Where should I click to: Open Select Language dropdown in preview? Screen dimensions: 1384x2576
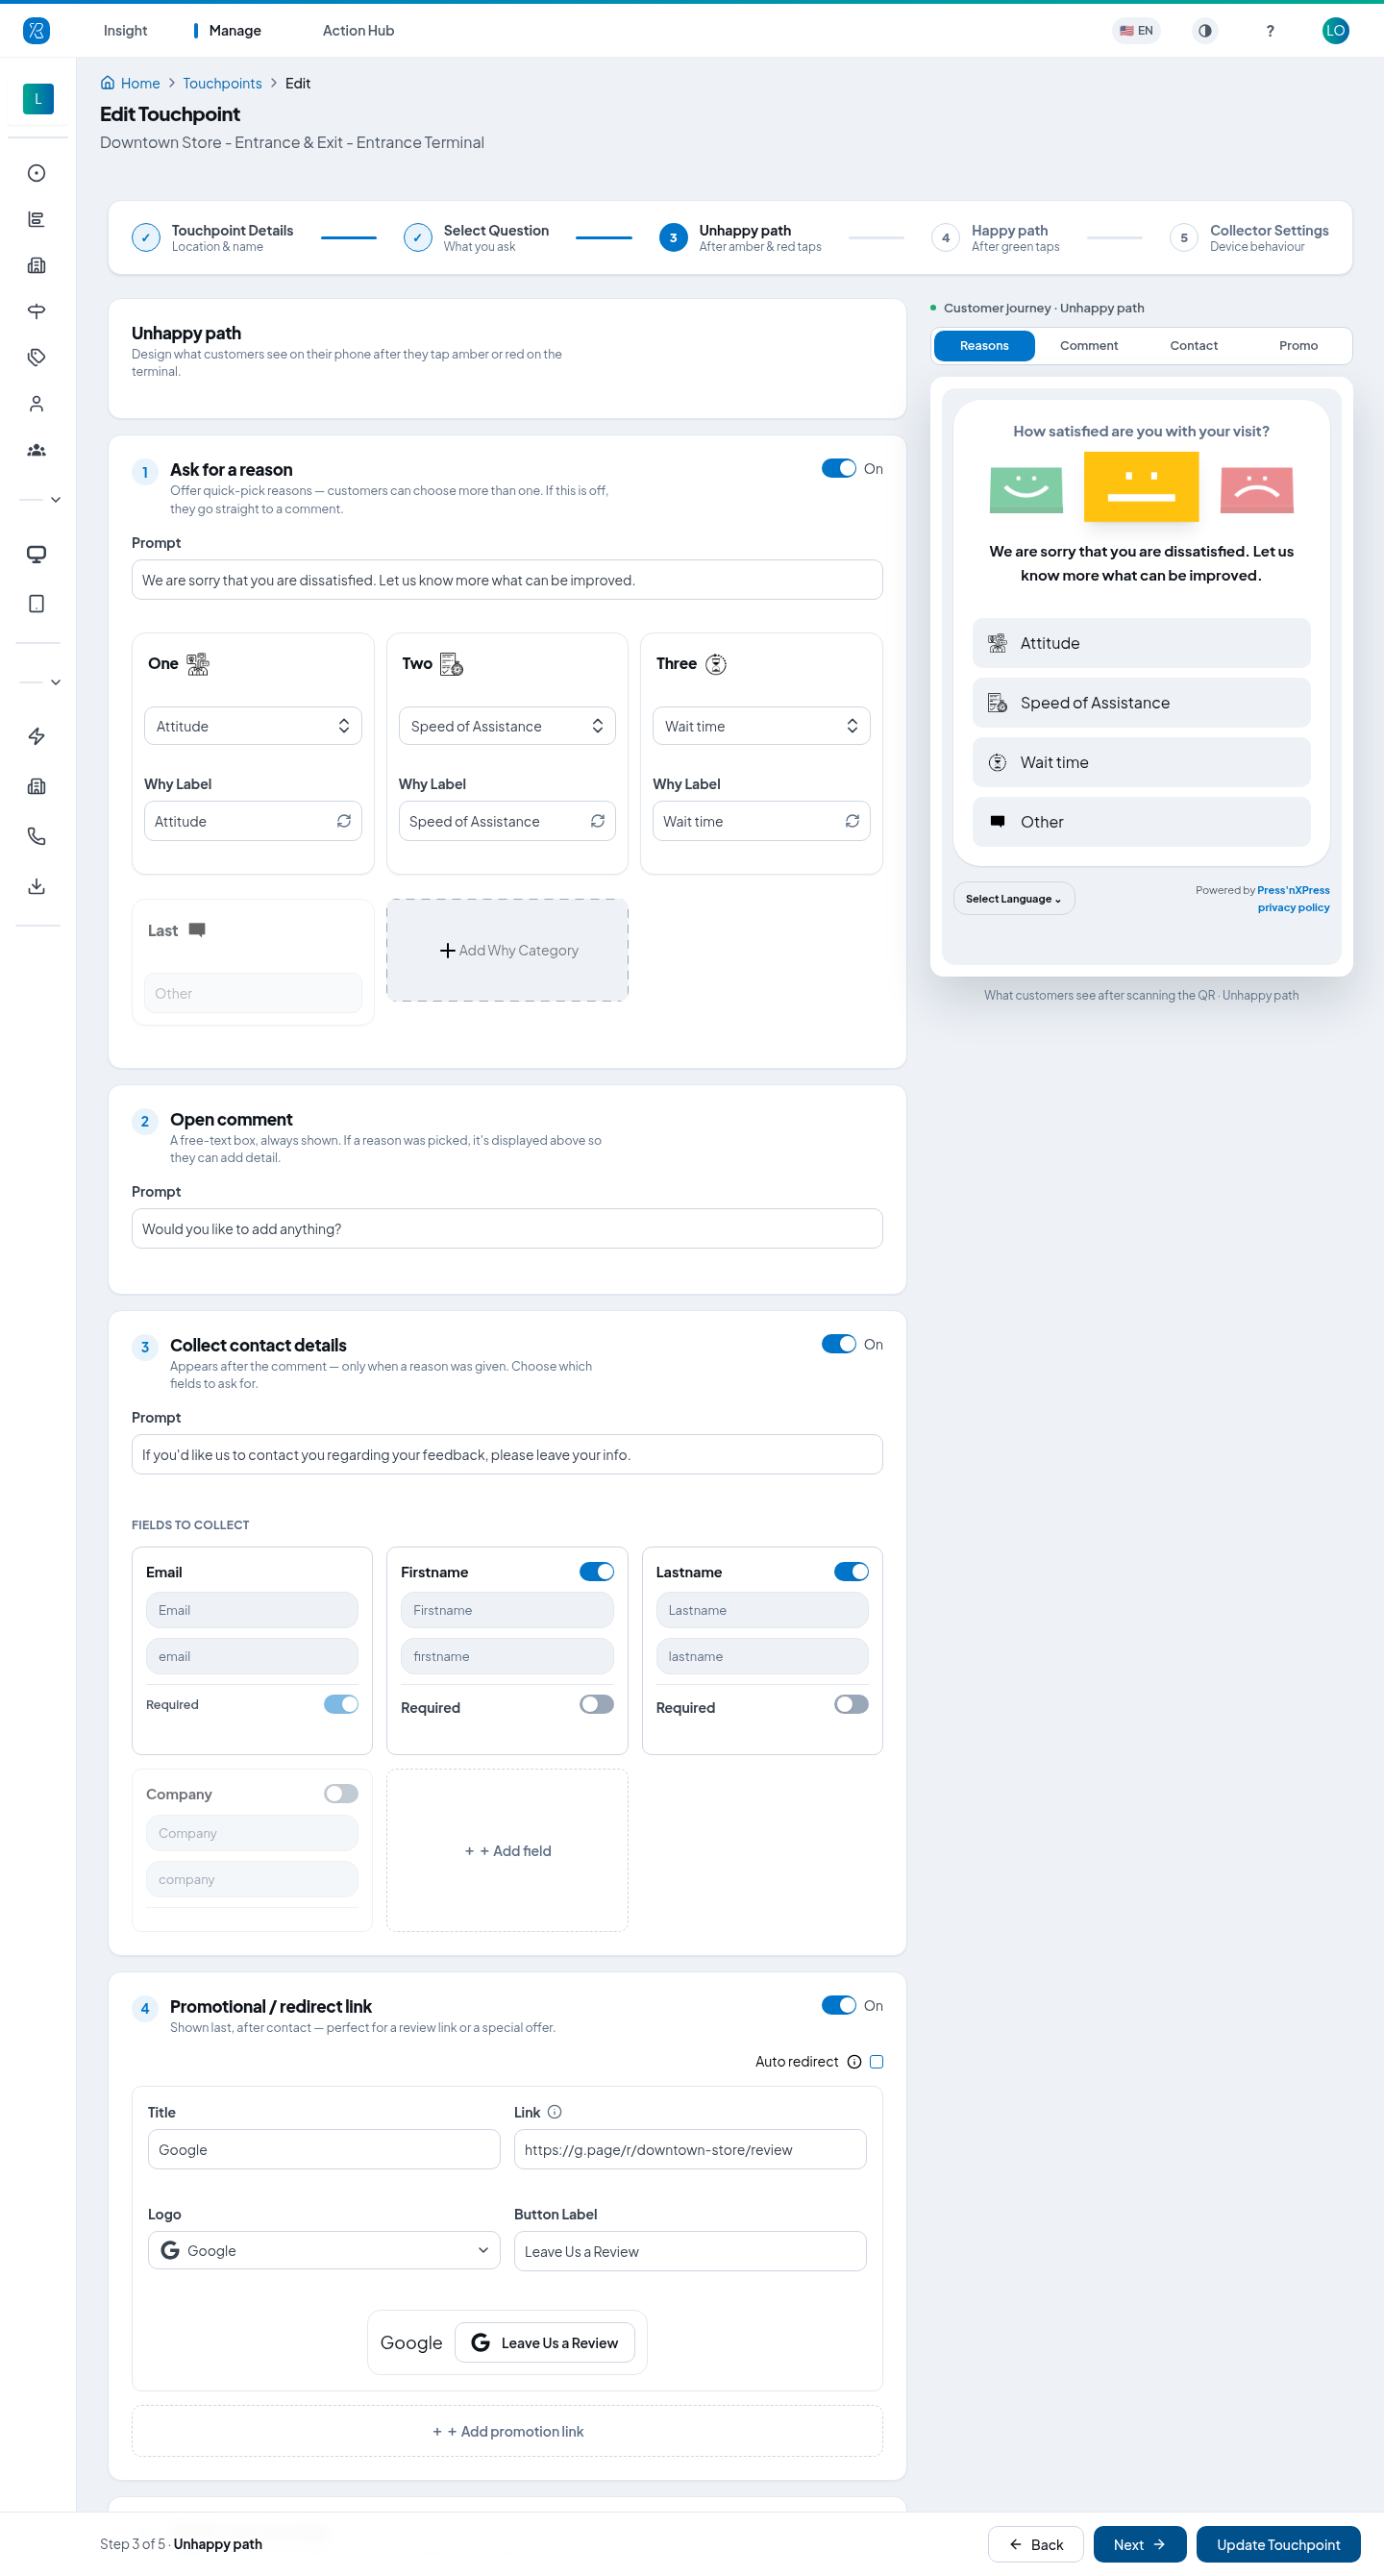pyautogui.click(x=1014, y=899)
